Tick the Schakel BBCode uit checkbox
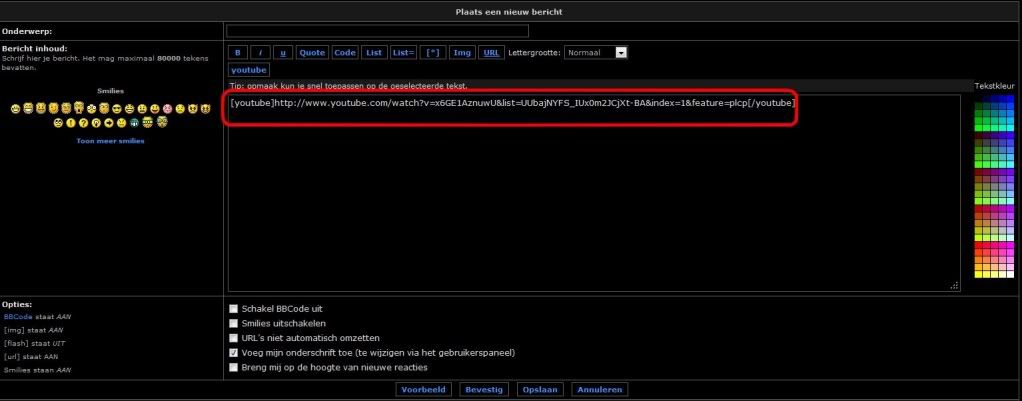1022x401 pixels. pyautogui.click(x=233, y=309)
